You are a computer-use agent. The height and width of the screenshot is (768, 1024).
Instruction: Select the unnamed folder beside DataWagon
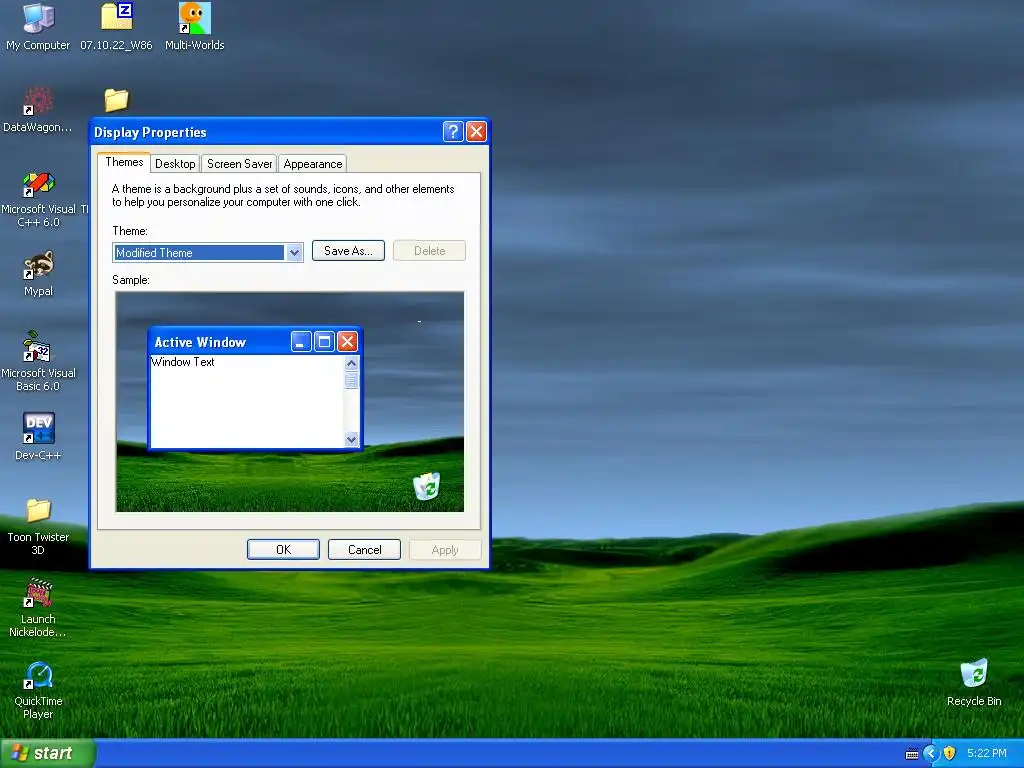pyautogui.click(x=117, y=100)
